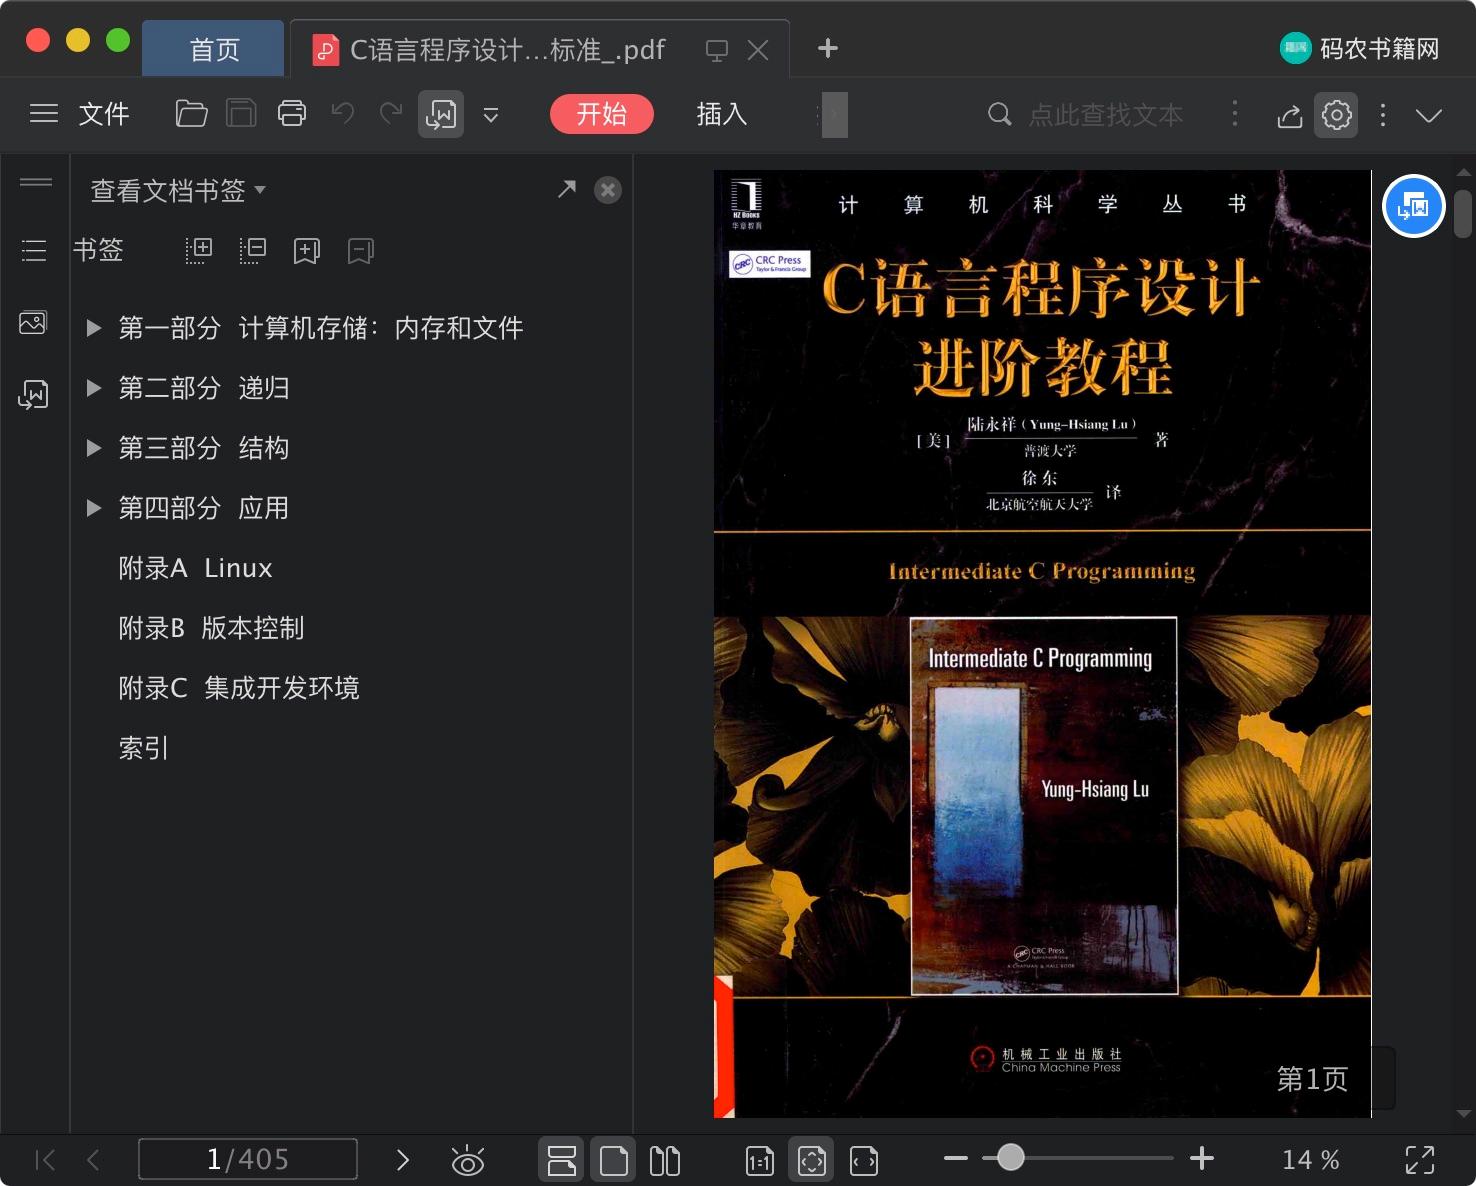Toggle the sidebar collapse handle icon
Viewport: 1476px width, 1186px height.
point(35,182)
